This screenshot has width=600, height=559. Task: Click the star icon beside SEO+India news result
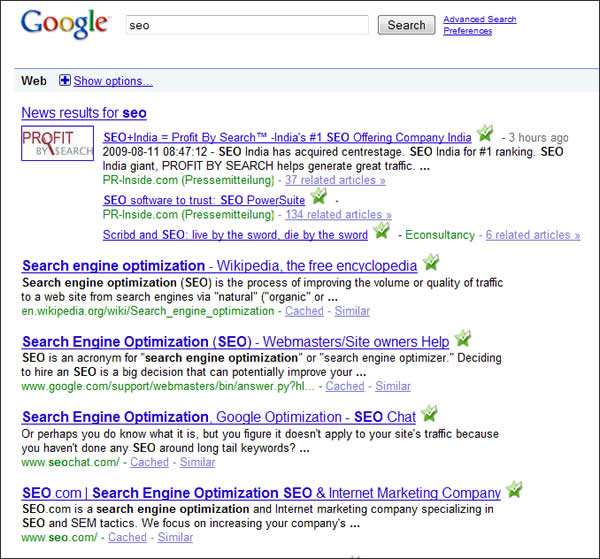point(485,133)
